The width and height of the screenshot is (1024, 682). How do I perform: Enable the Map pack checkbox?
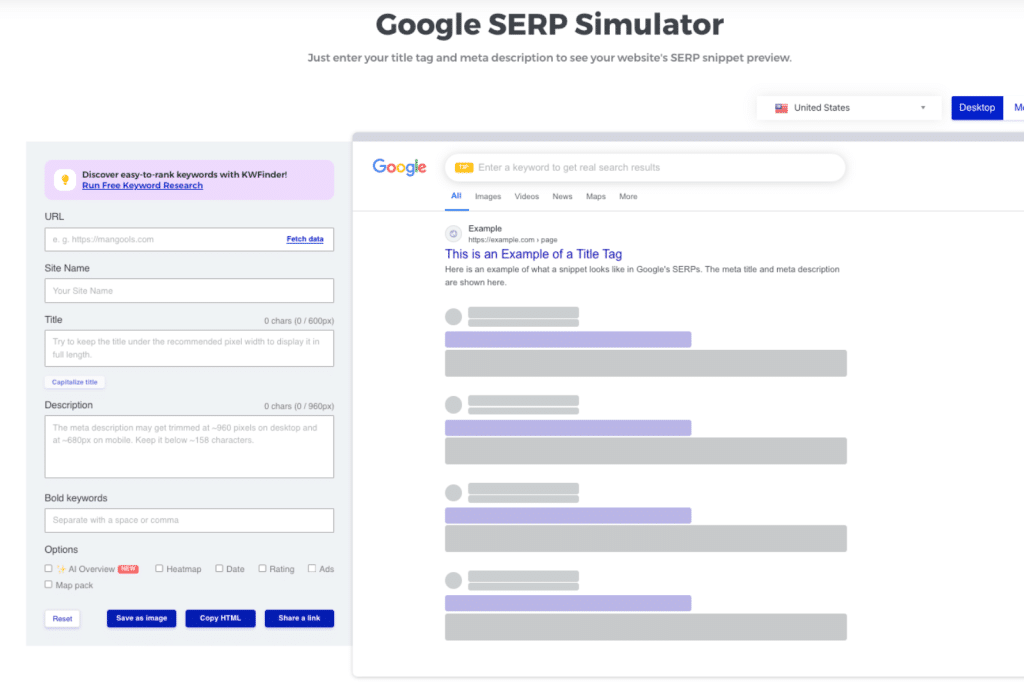coord(49,585)
